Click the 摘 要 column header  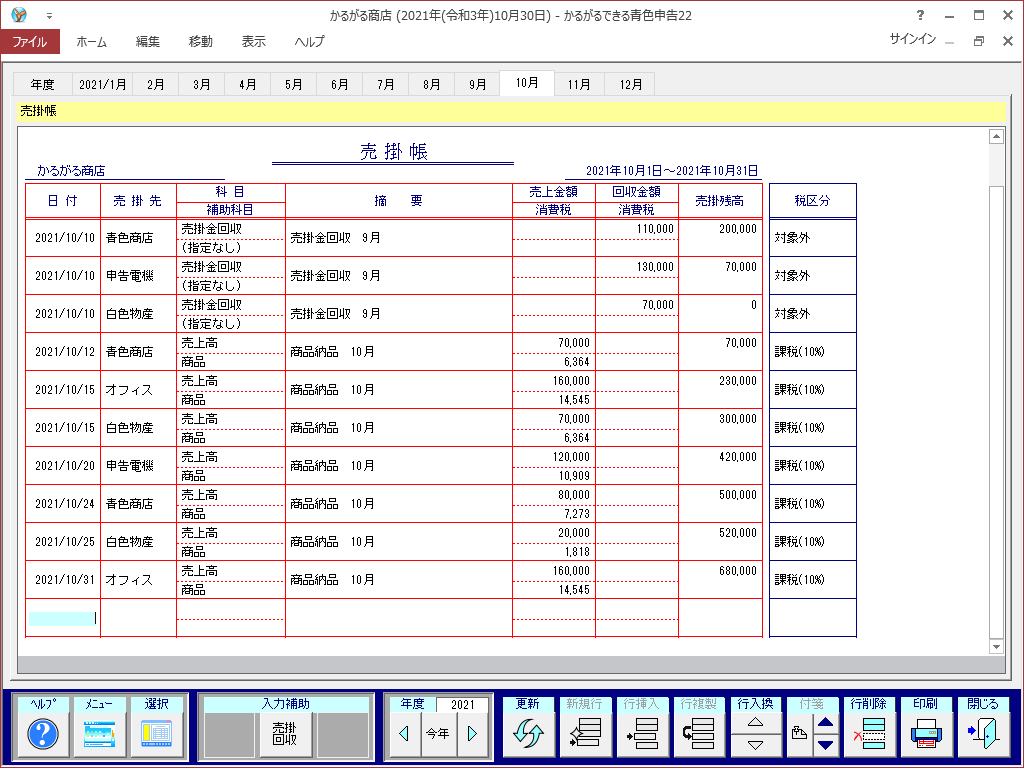pos(398,200)
